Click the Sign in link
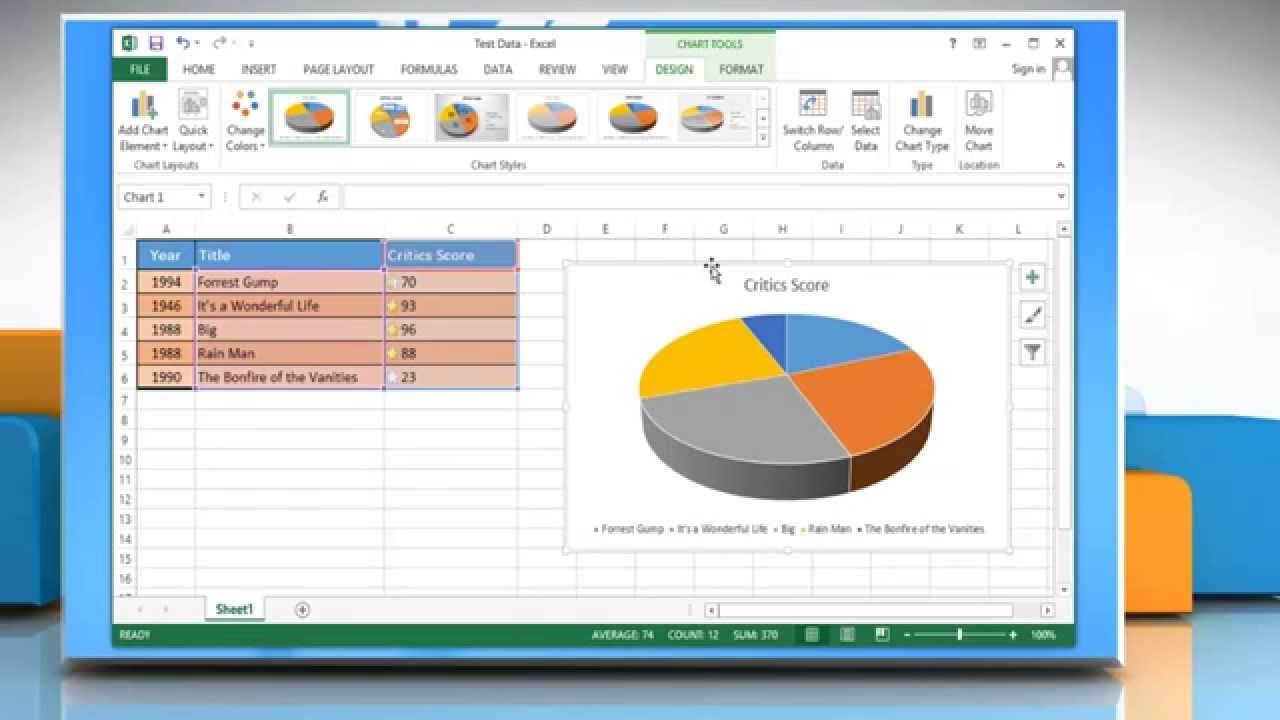This screenshot has width=1280, height=720. click(x=1028, y=69)
